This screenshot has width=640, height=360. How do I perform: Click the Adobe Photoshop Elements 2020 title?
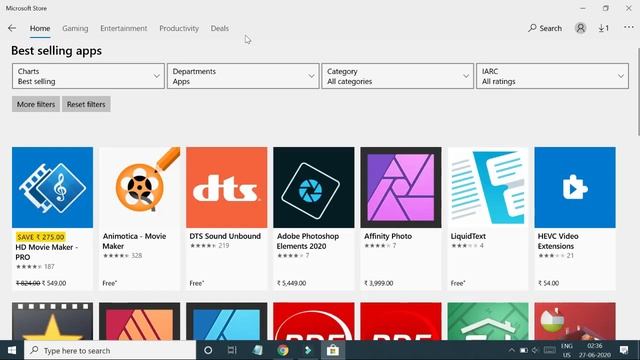pos(308,241)
